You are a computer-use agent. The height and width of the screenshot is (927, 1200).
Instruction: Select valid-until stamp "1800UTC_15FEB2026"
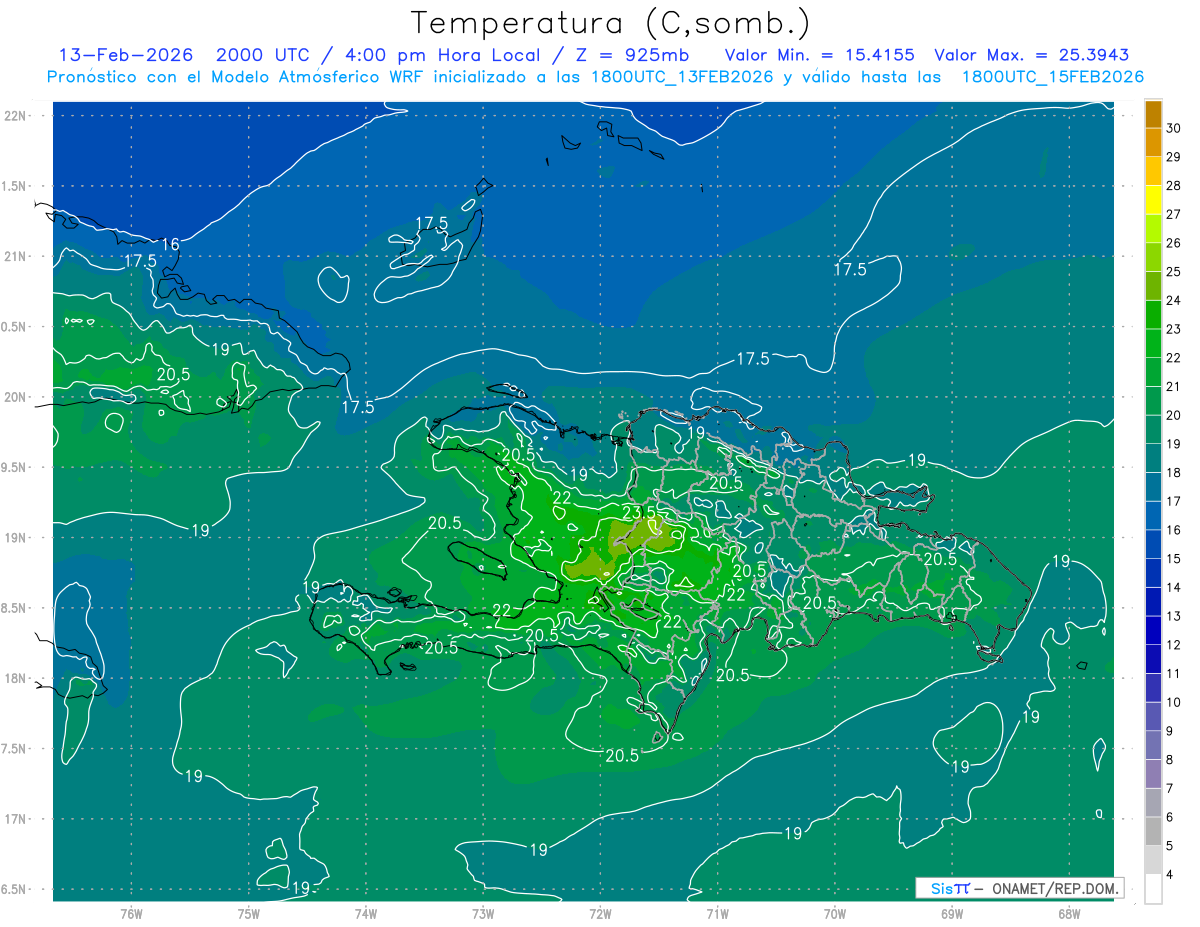(1053, 76)
